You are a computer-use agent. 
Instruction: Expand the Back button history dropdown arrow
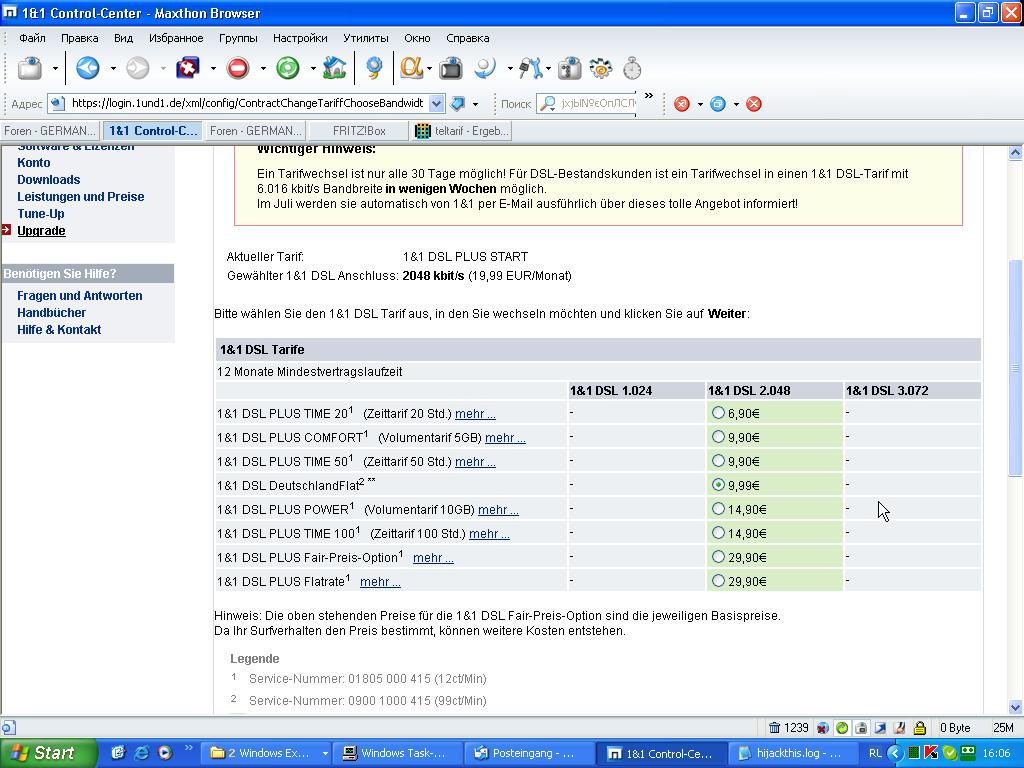pos(113,69)
